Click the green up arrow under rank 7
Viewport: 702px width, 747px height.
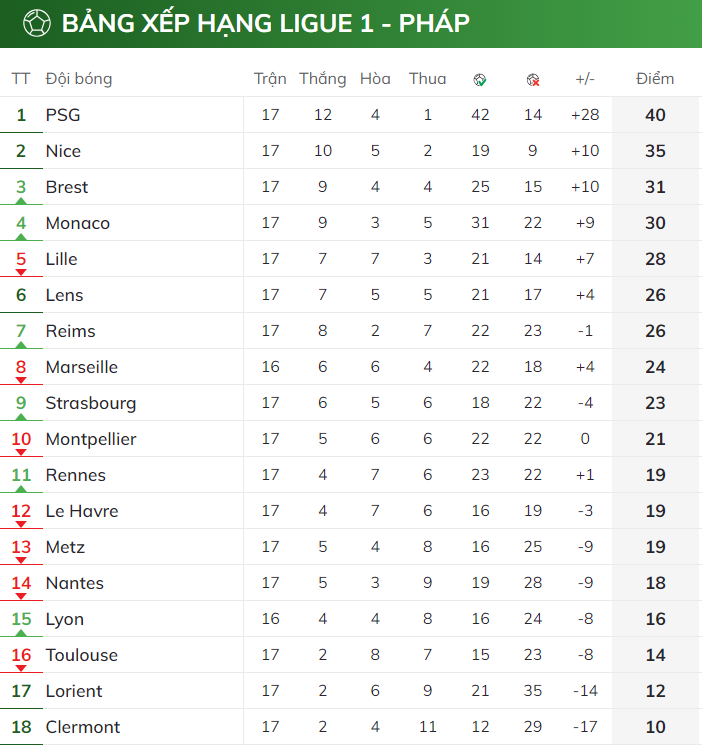pos(21,345)
